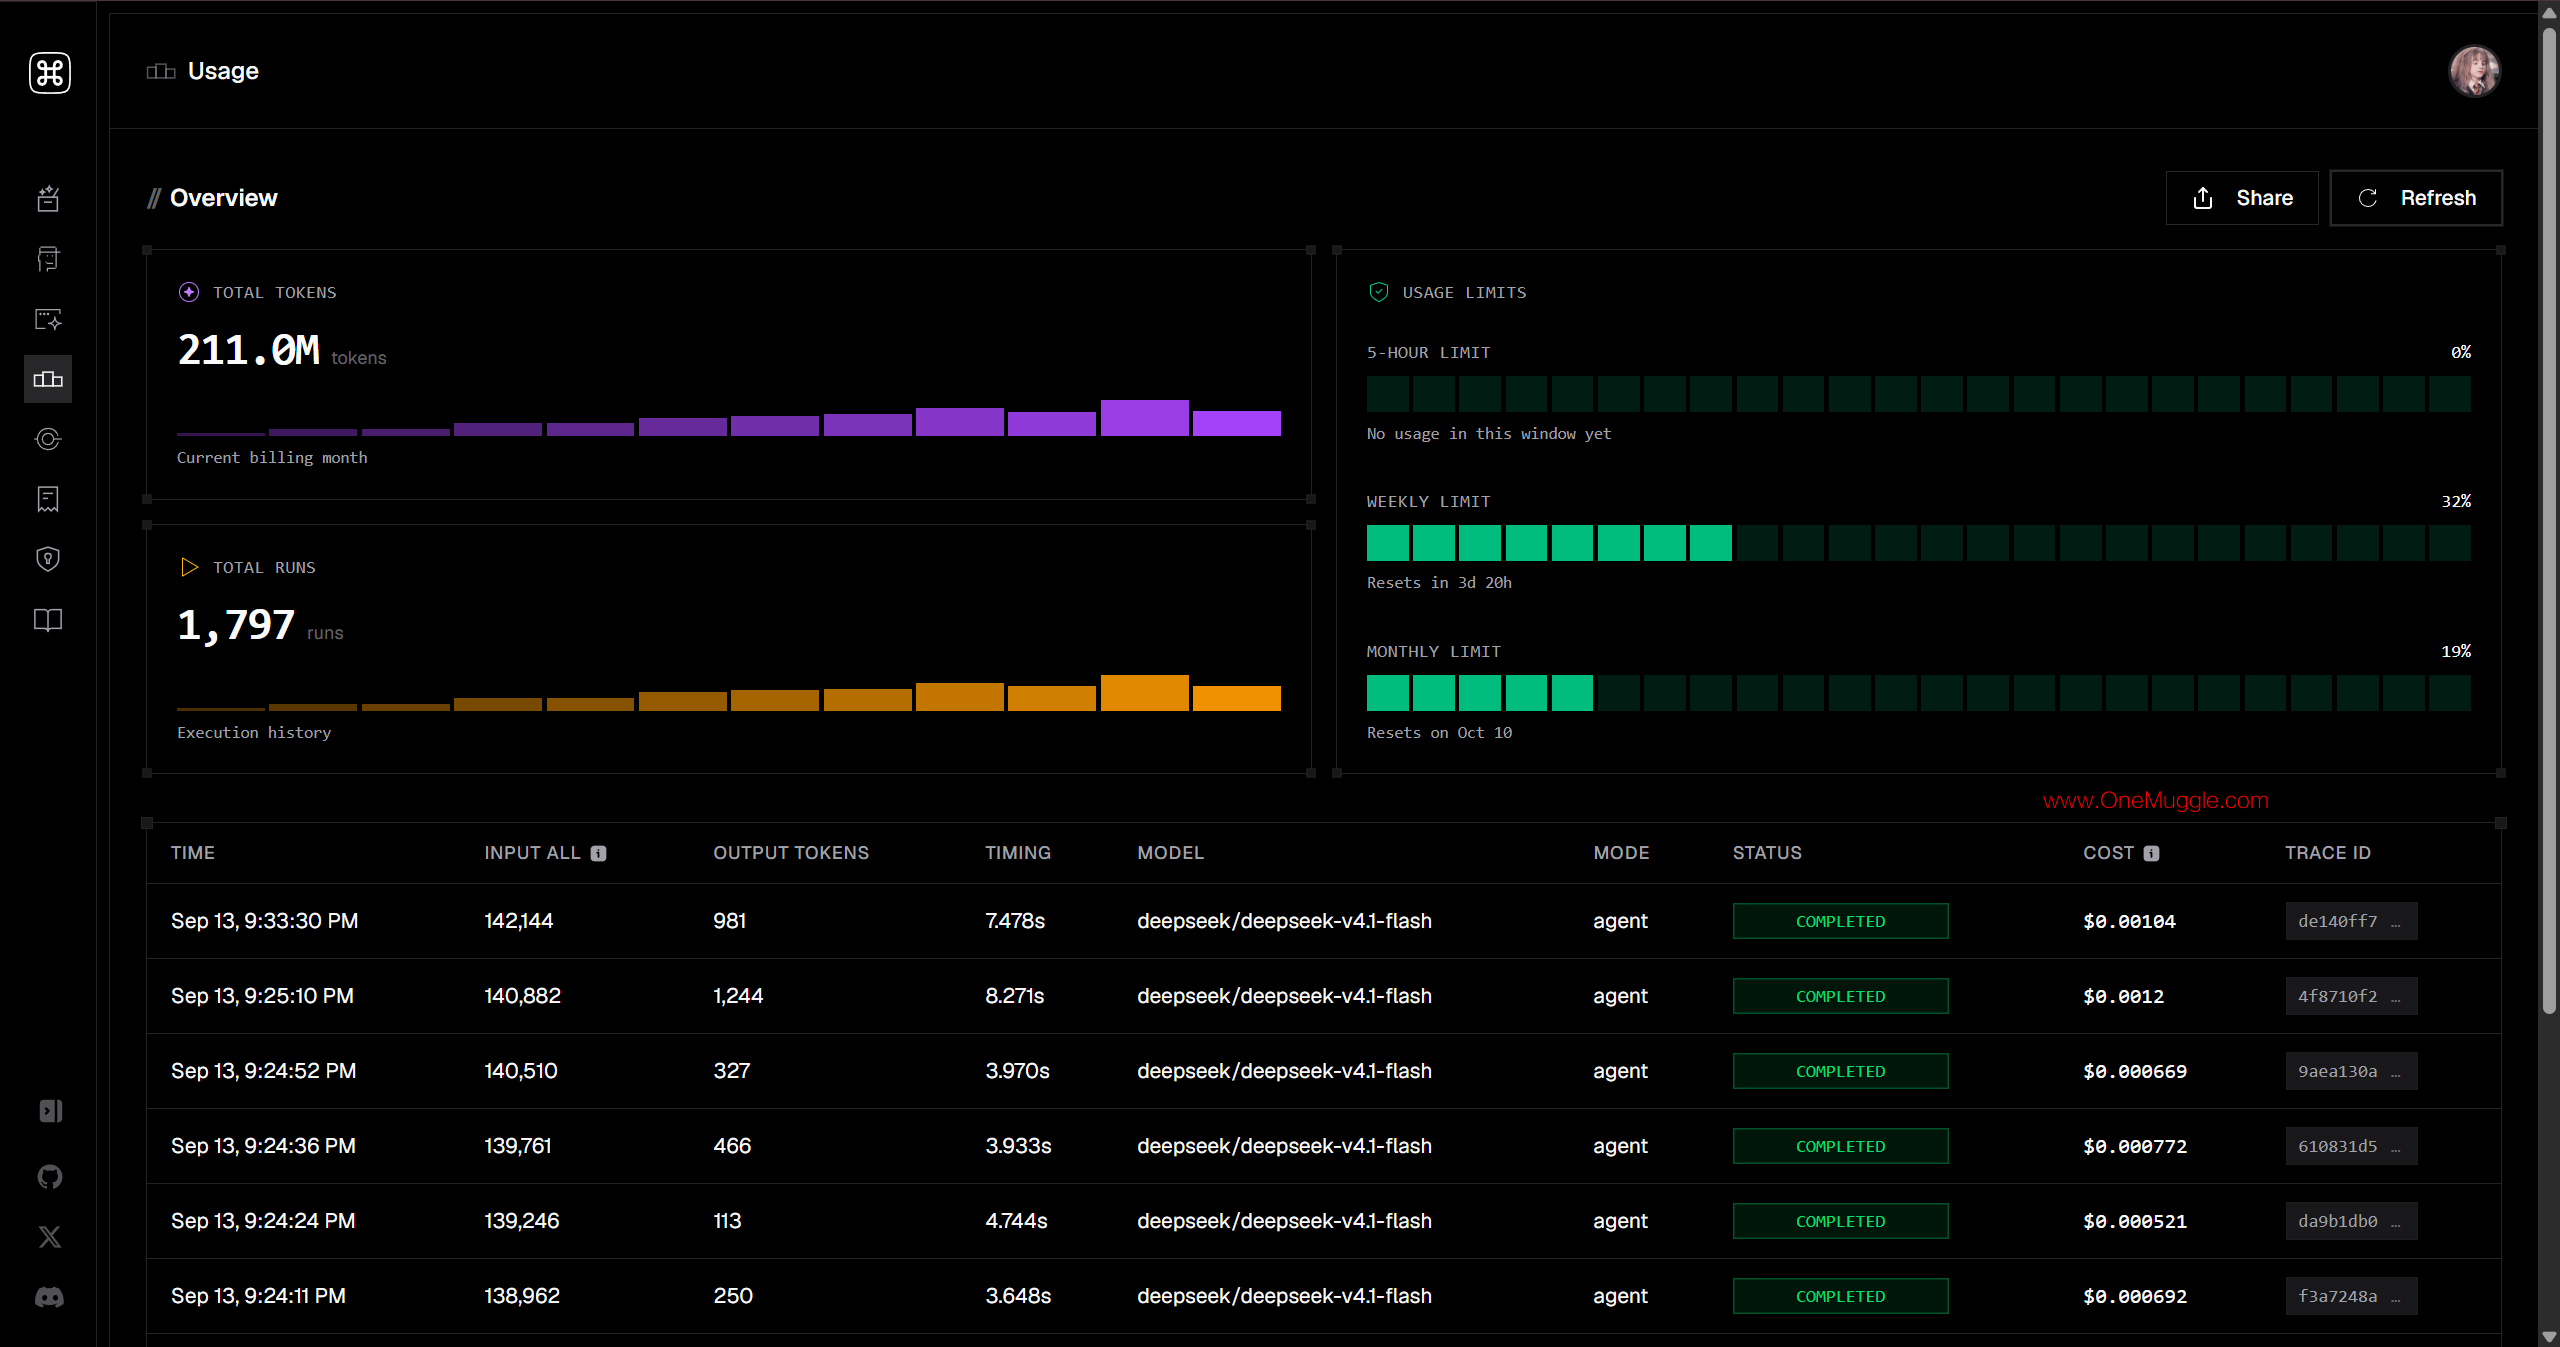
Task: Open the agent face sidebar icon
Action: click(x=48, y=259)
